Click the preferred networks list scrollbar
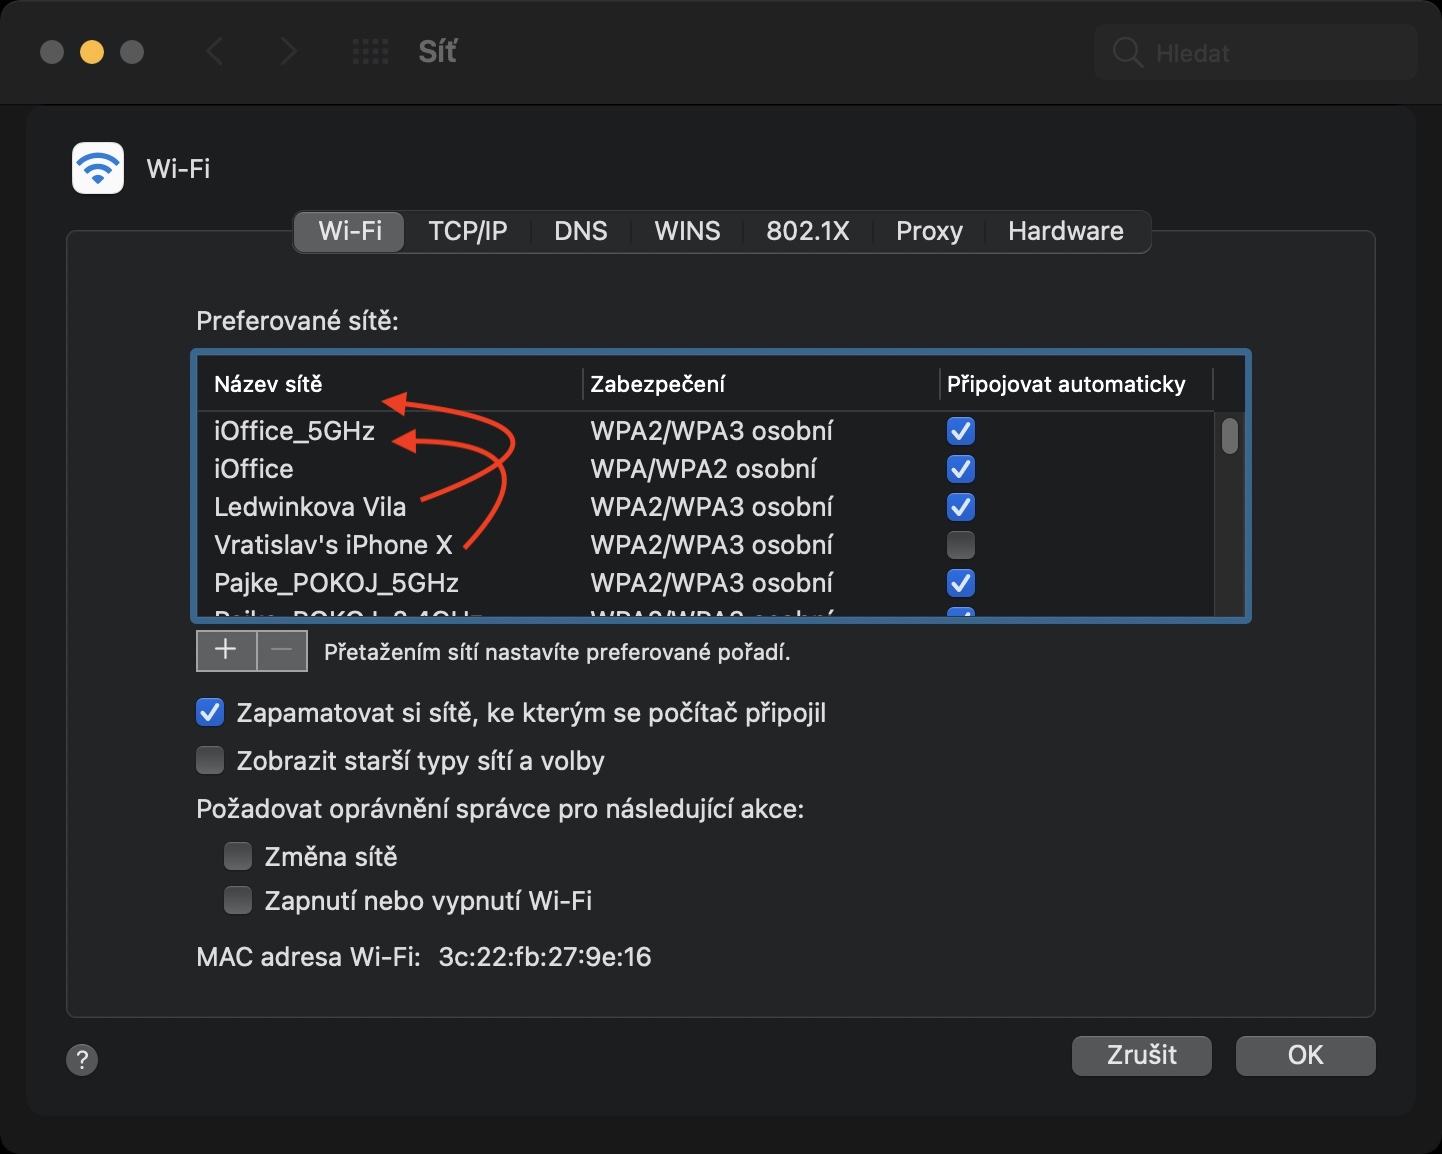 (x=1230, y=437)
